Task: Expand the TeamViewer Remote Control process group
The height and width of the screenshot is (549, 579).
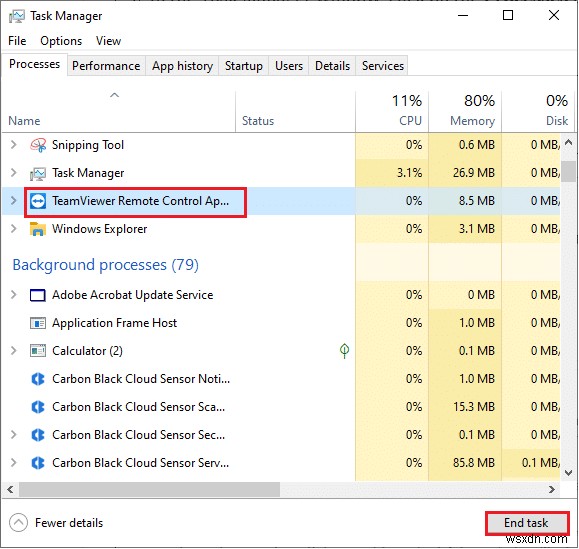Action: click(x=14, y=201)
